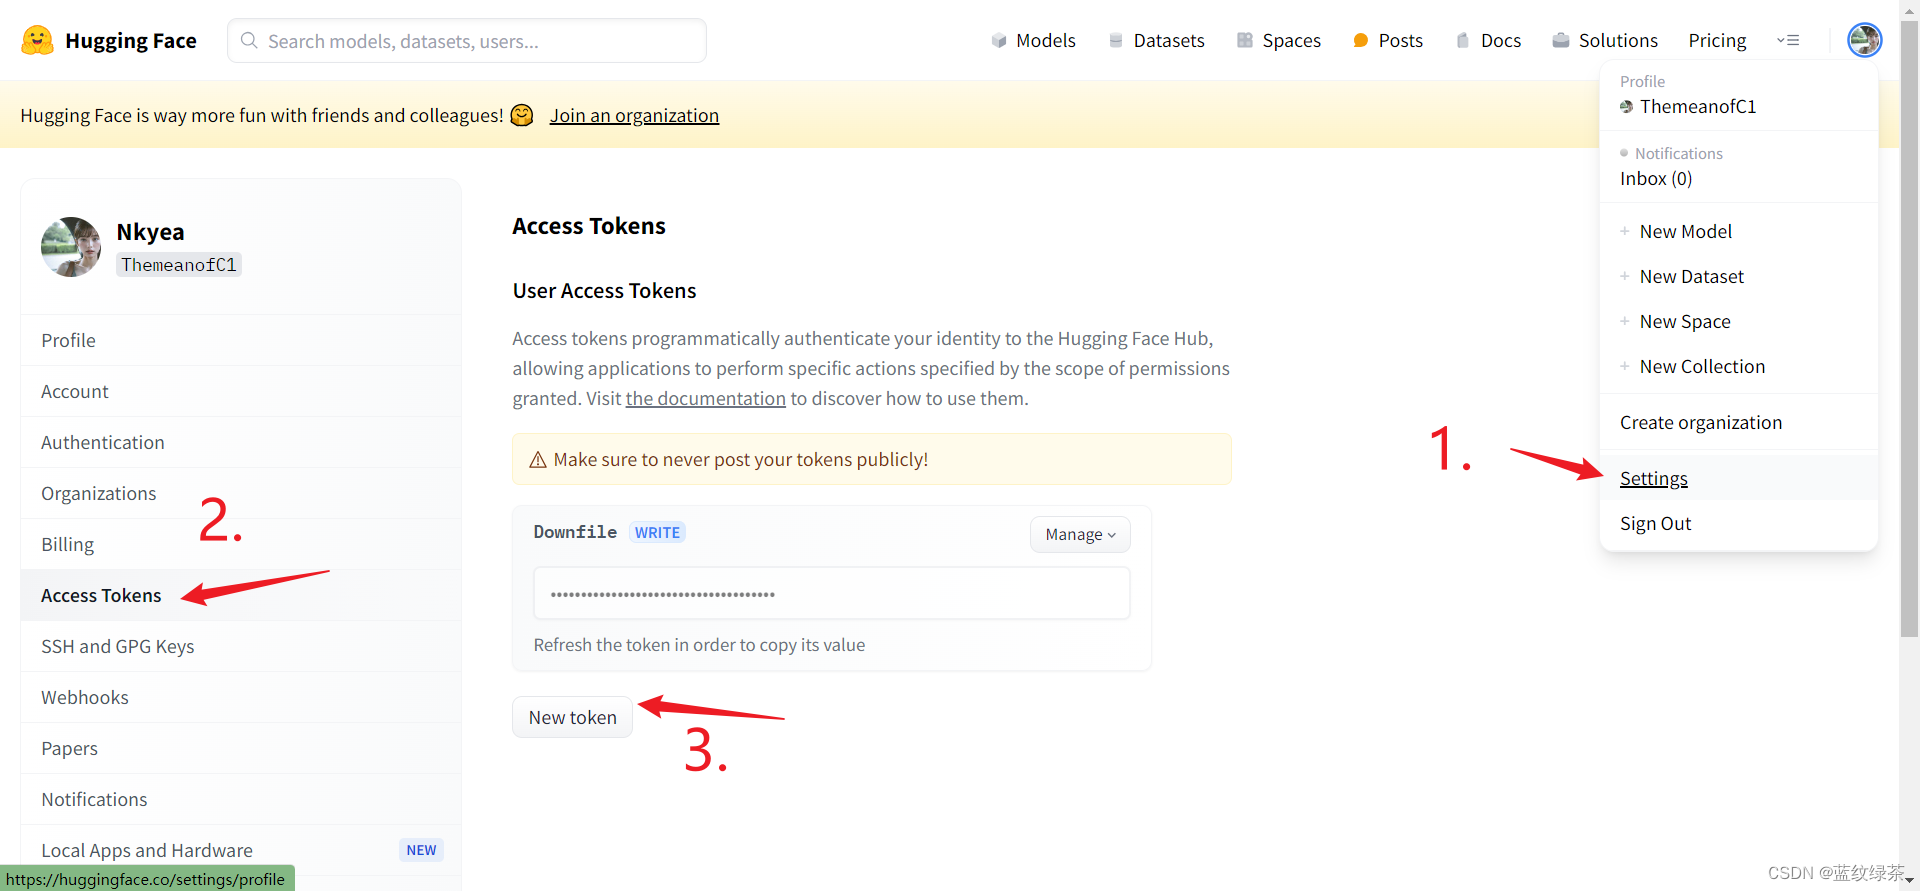Open Webhooks settings in sidebar
Image resolution: width=1920 pixels, height=891 pixels.
click(241, 697)
